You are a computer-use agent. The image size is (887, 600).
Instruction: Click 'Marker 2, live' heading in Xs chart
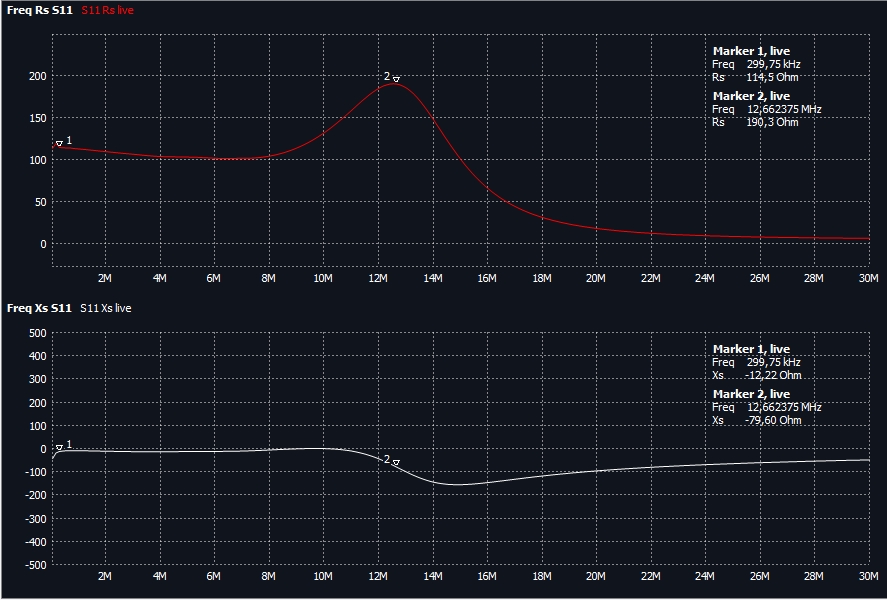751,395
